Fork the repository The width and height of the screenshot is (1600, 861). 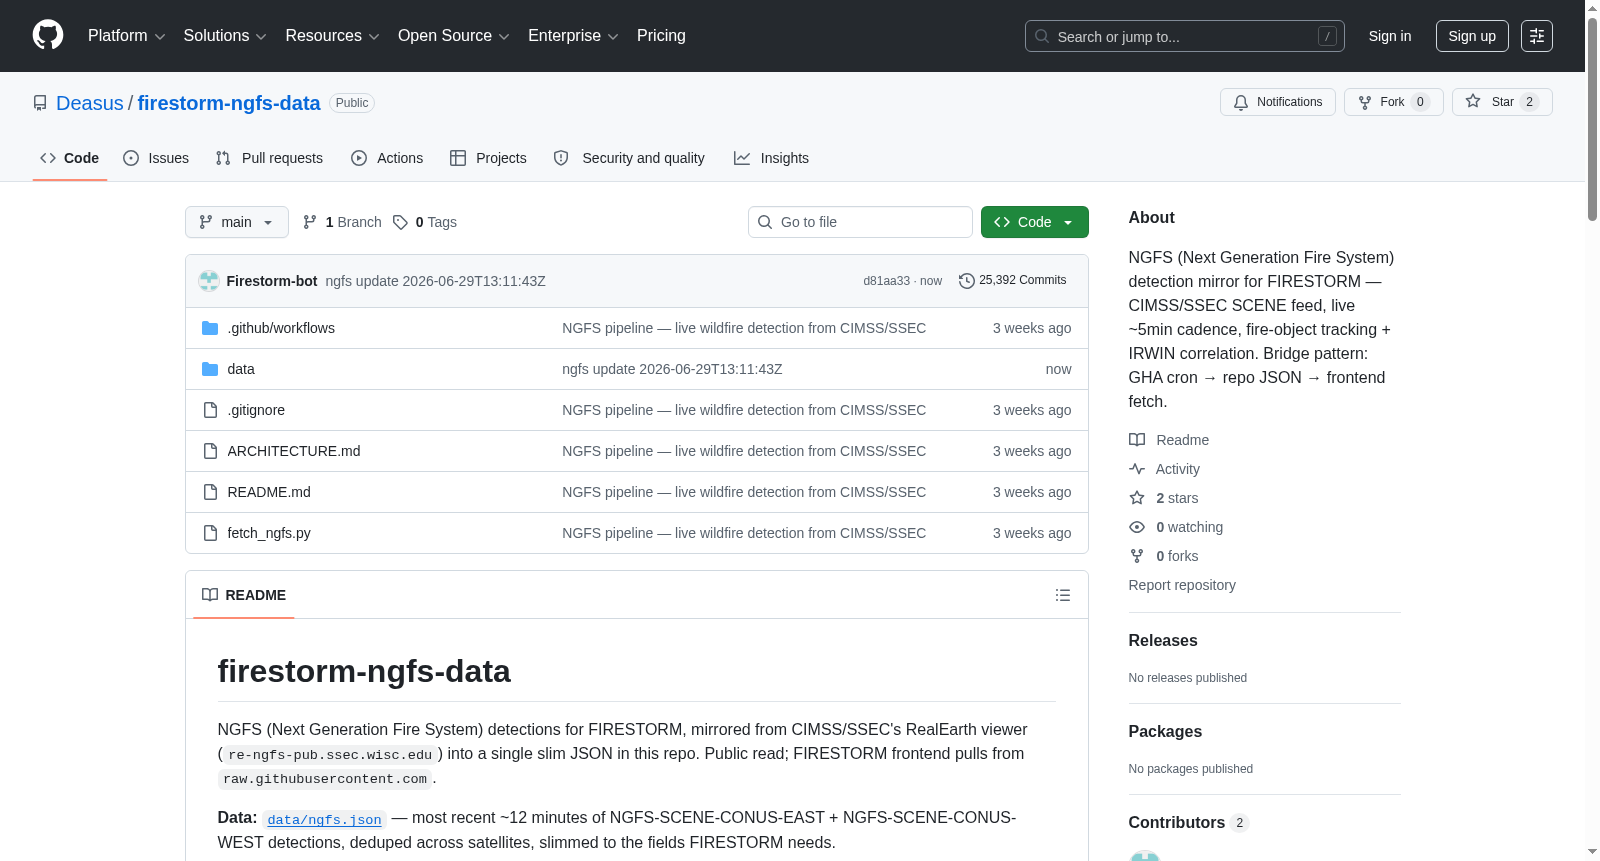(1394, 102)
